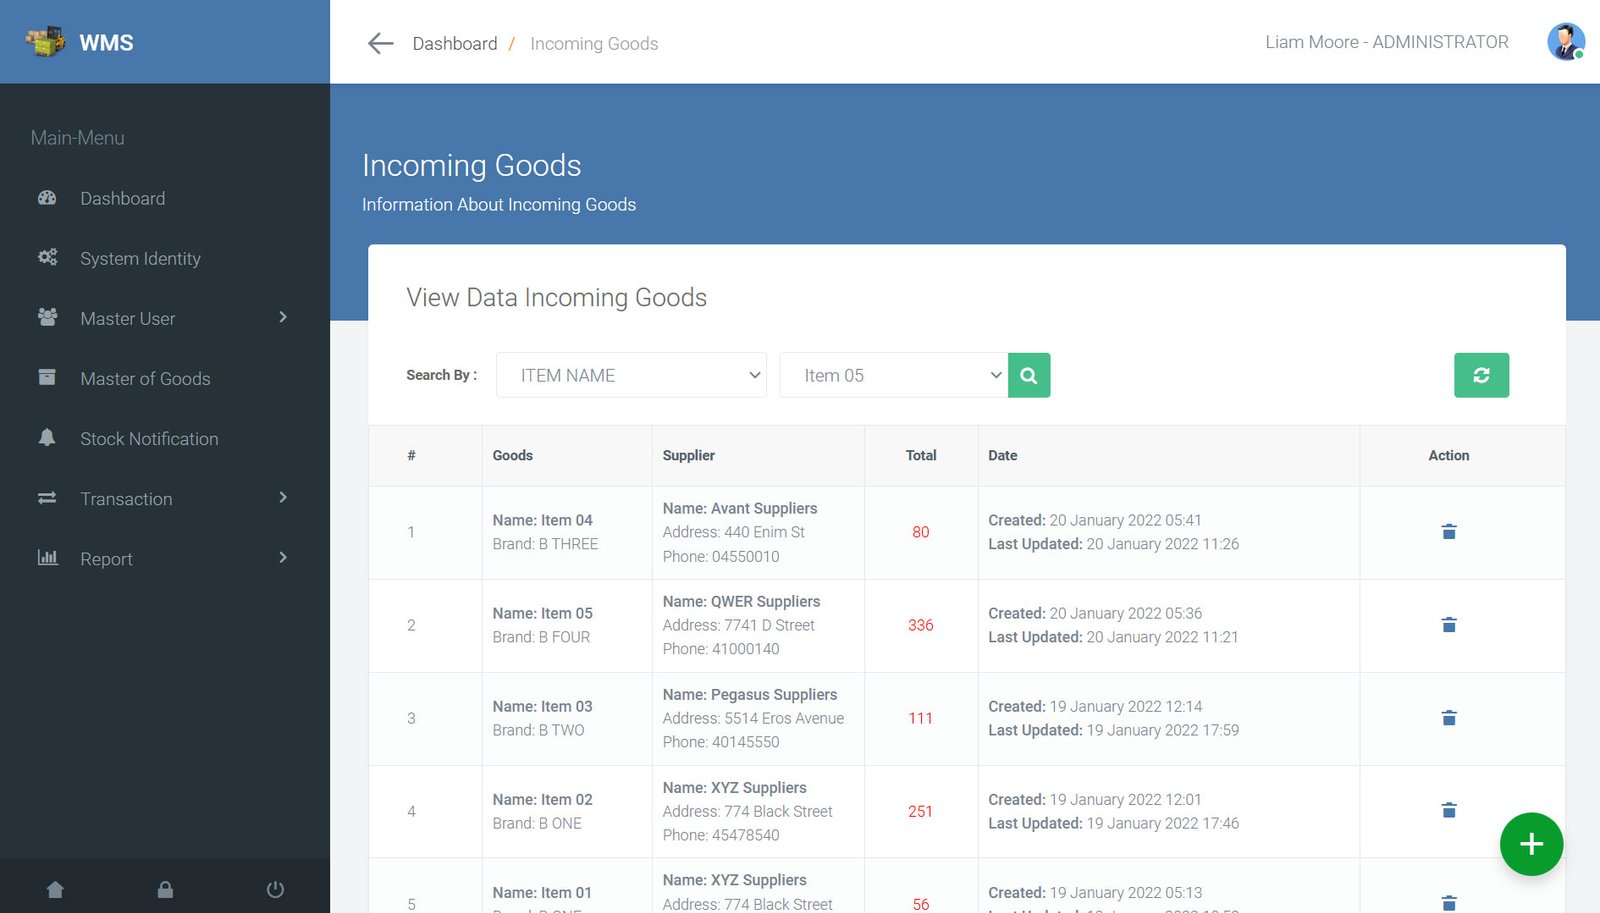Image resolution: width=1600 pixels, height=913 pixels.
Task: Click 'Name: Item 04' goods cell
Action: pyautogui.click(x=542, y=520)
